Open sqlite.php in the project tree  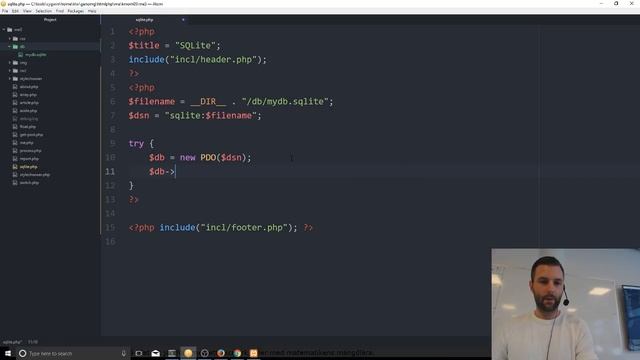[x=28, y=167]
